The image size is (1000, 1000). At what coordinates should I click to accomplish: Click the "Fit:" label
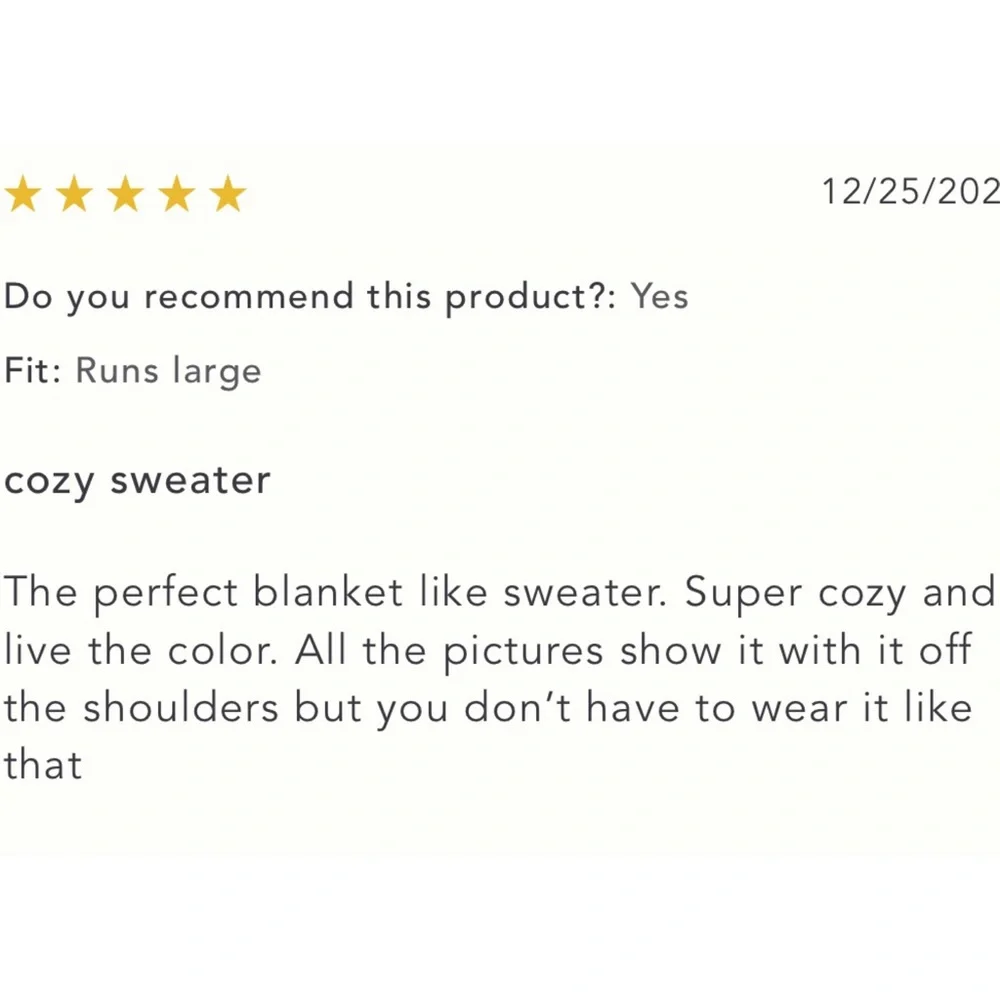click(35, 371)
